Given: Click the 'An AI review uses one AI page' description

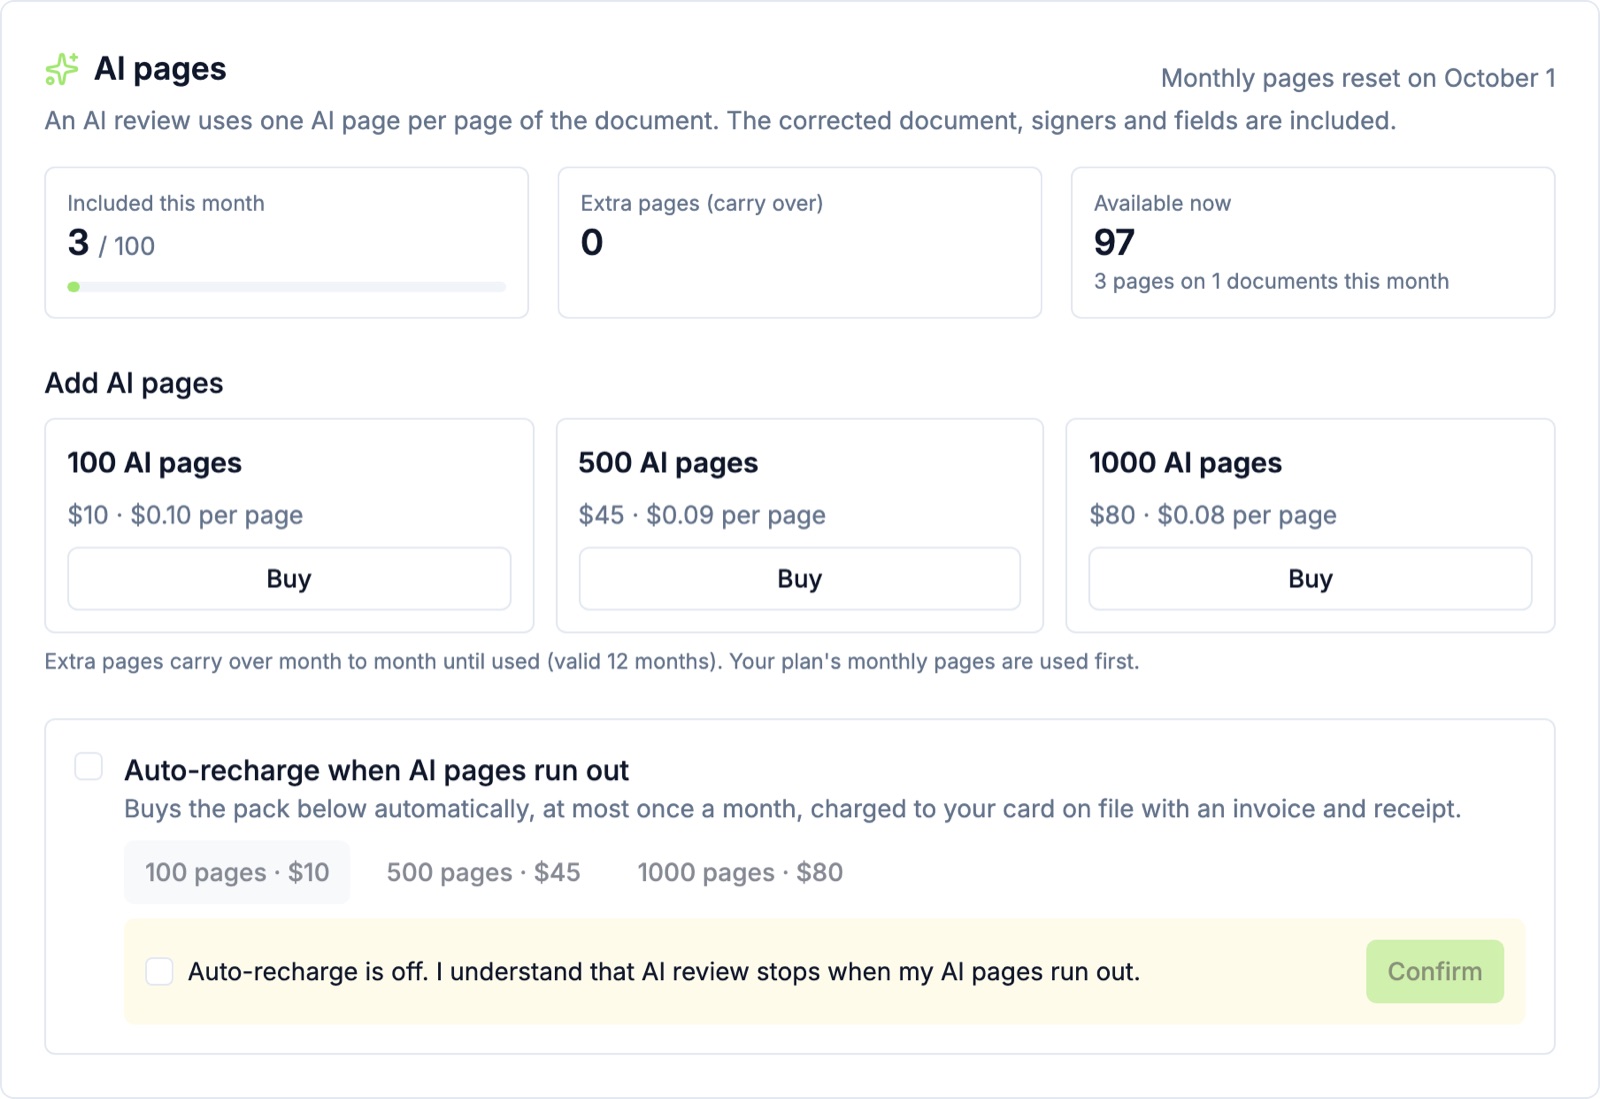Looking at the screenshot, I should (x=720, y=121).
